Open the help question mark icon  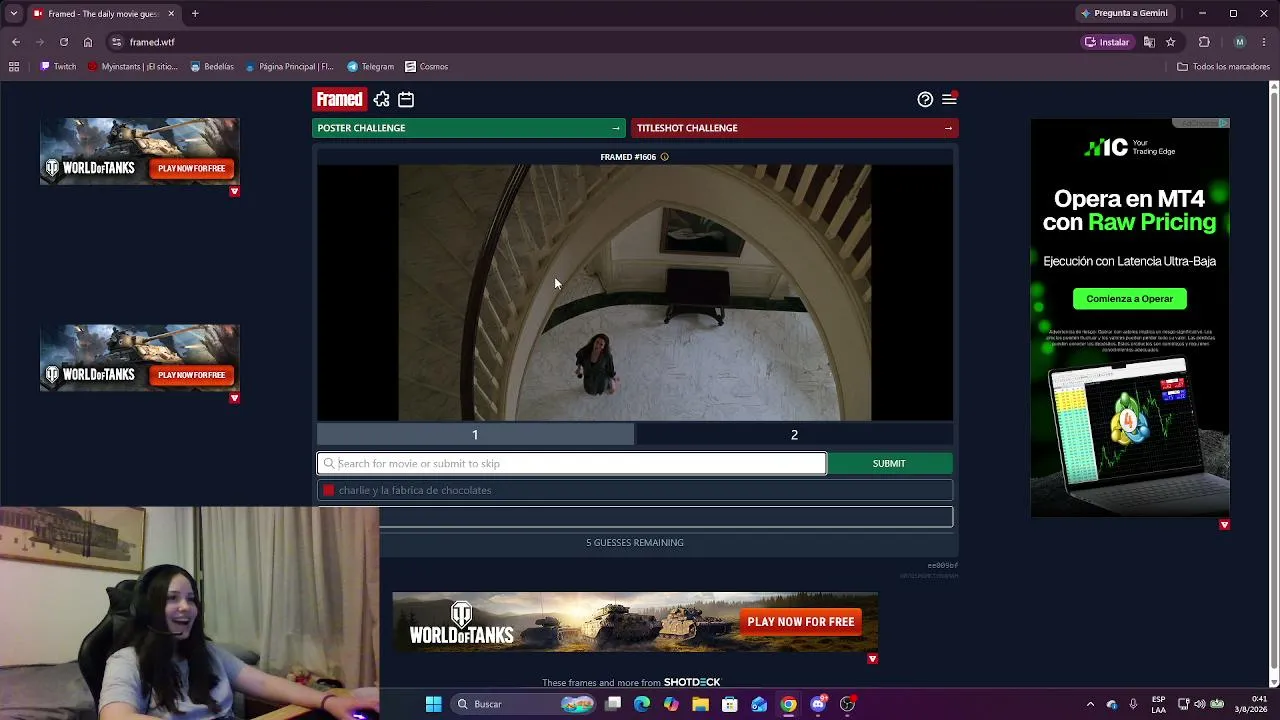(925, 99)
